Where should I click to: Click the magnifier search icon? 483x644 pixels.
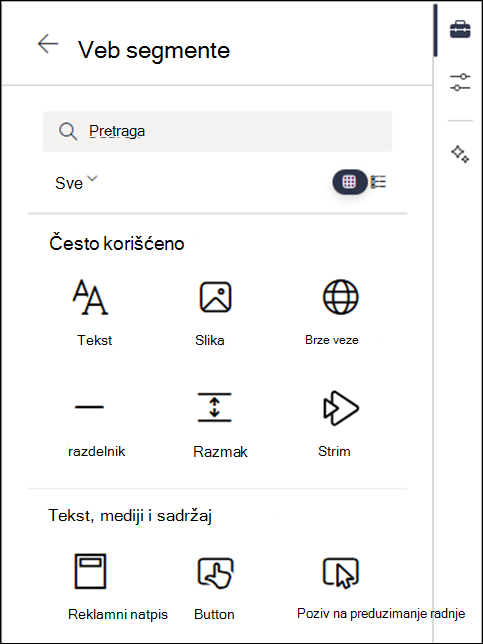coord(68,132)
